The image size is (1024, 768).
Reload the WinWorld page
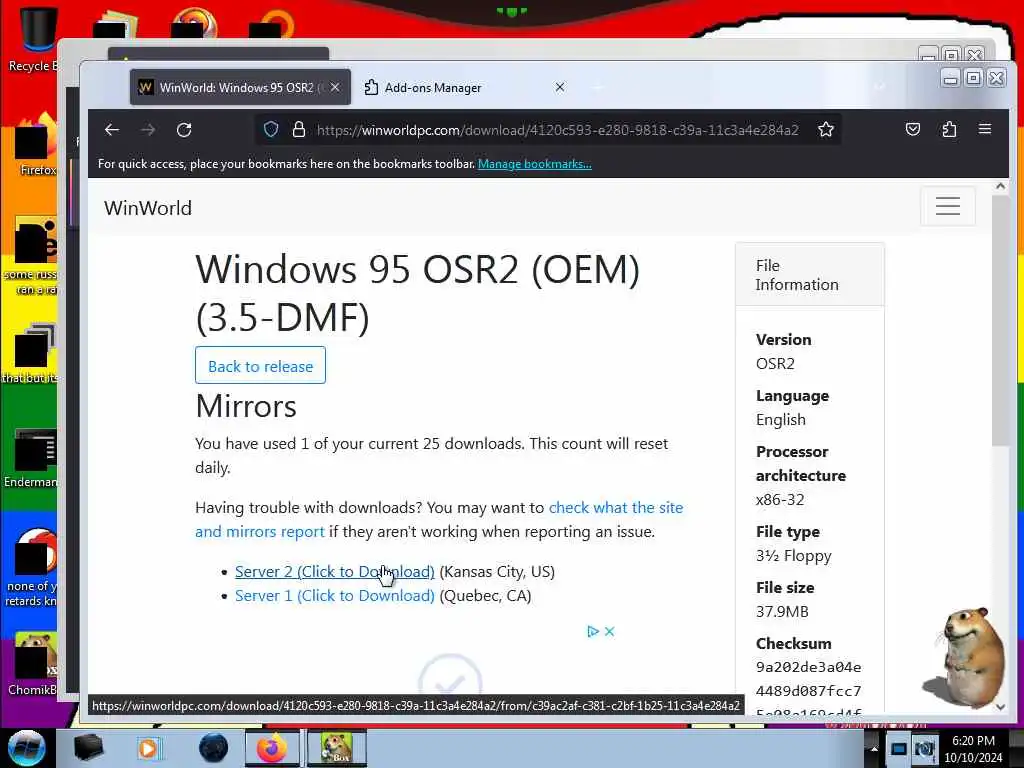click(x=184, y=130)
